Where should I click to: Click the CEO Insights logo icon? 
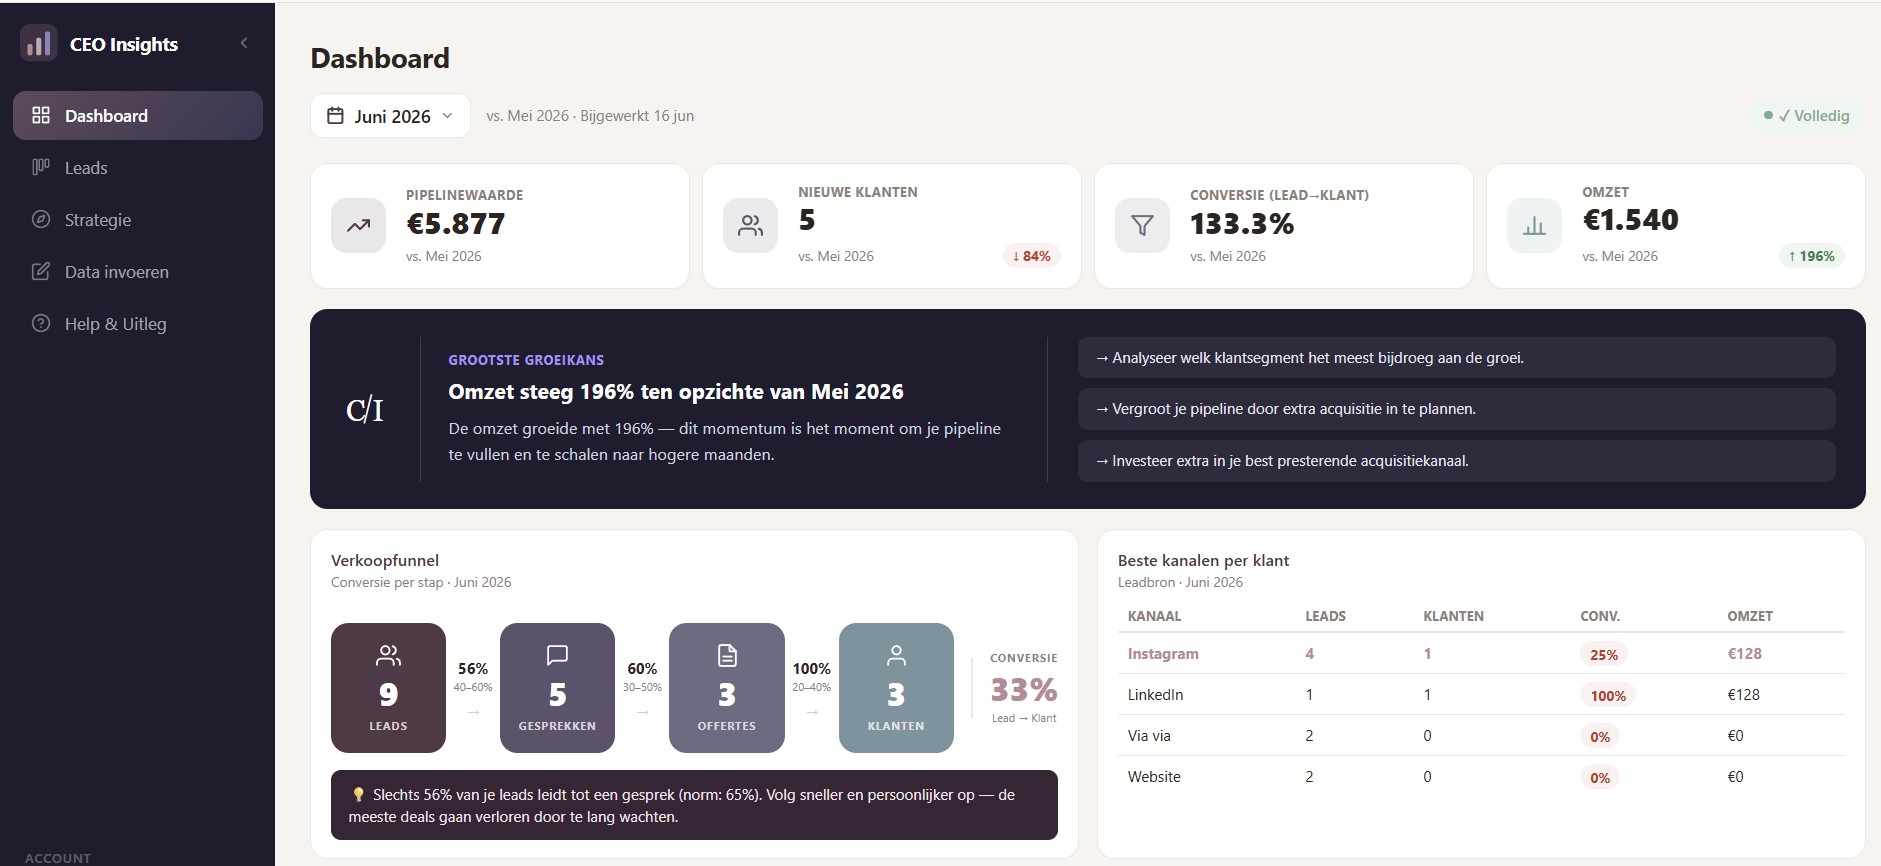tap(38, 44)
